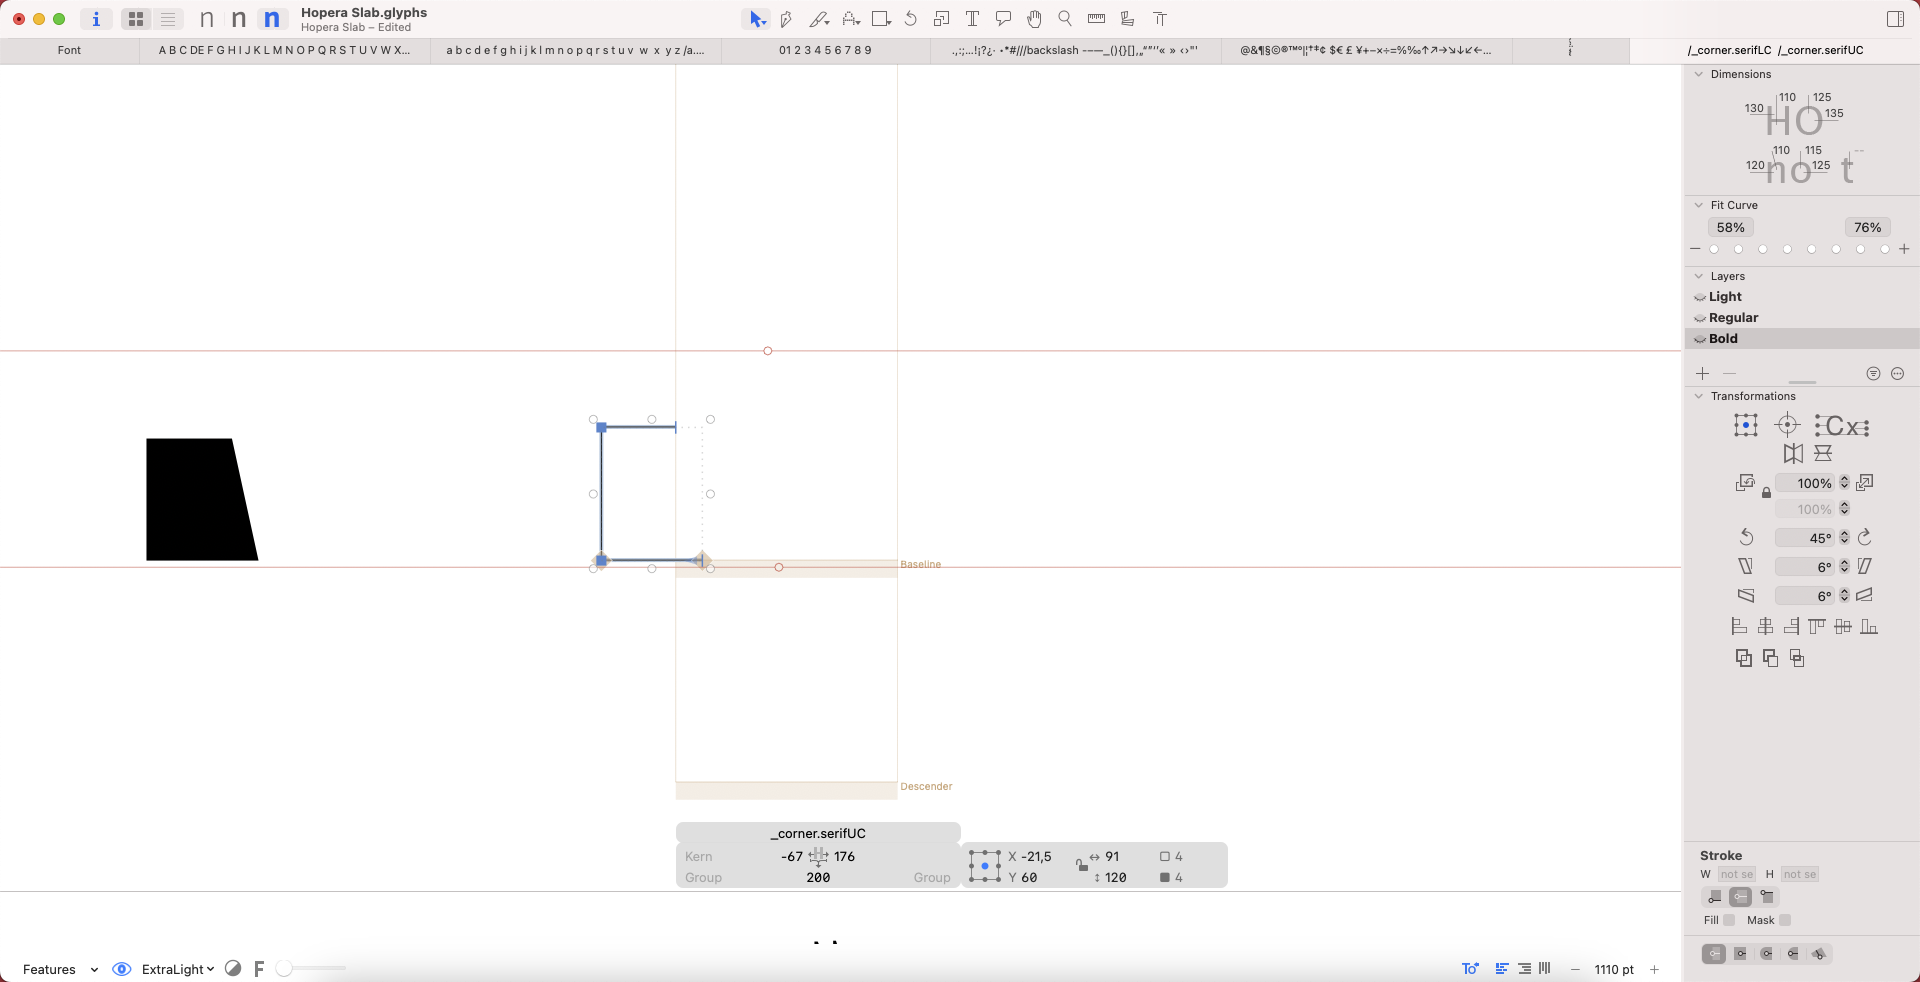Choose the Zoom magnifier tool
1920x982 pixels.
tap(1065, 19)
